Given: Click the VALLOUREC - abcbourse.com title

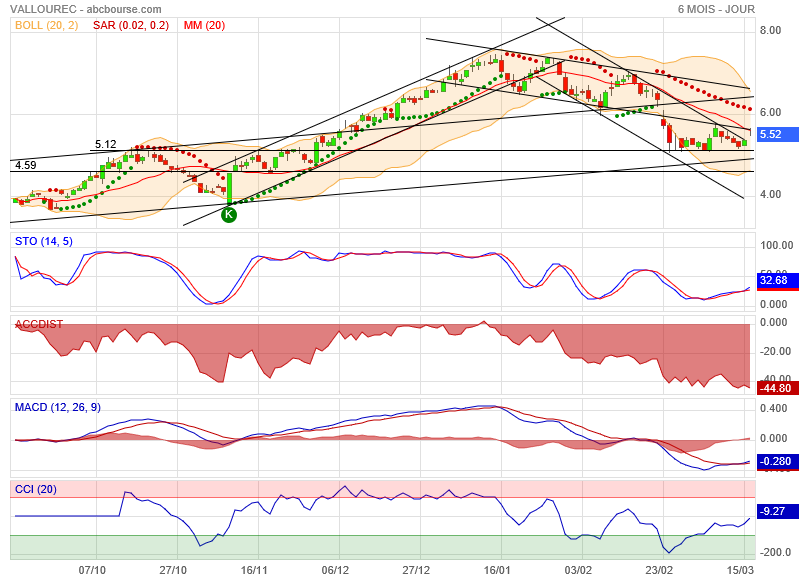Looking at the screenshot, I should 86,9.
